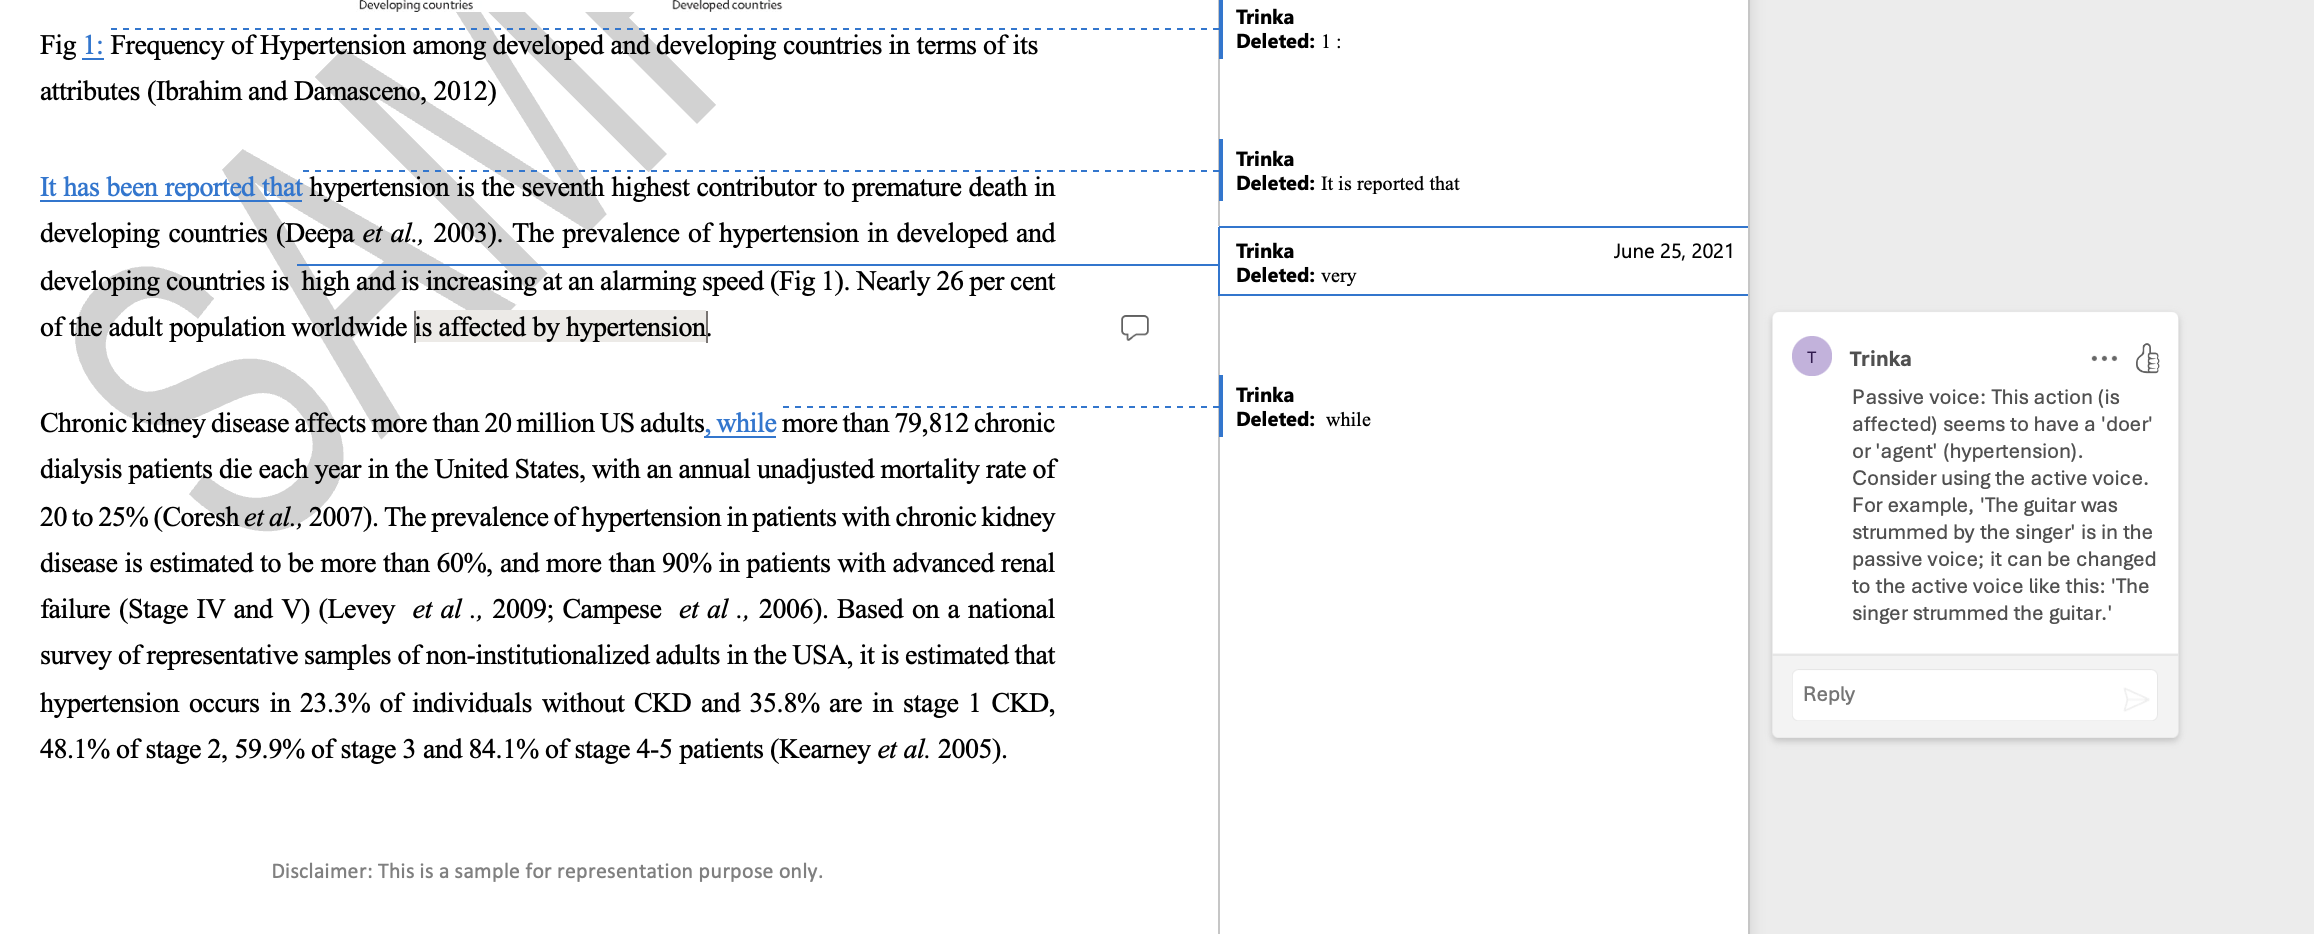This screenshot has height=934, width=2314.
Task: Click the send reply arrow icon
Action: (x=2135, y=698)
